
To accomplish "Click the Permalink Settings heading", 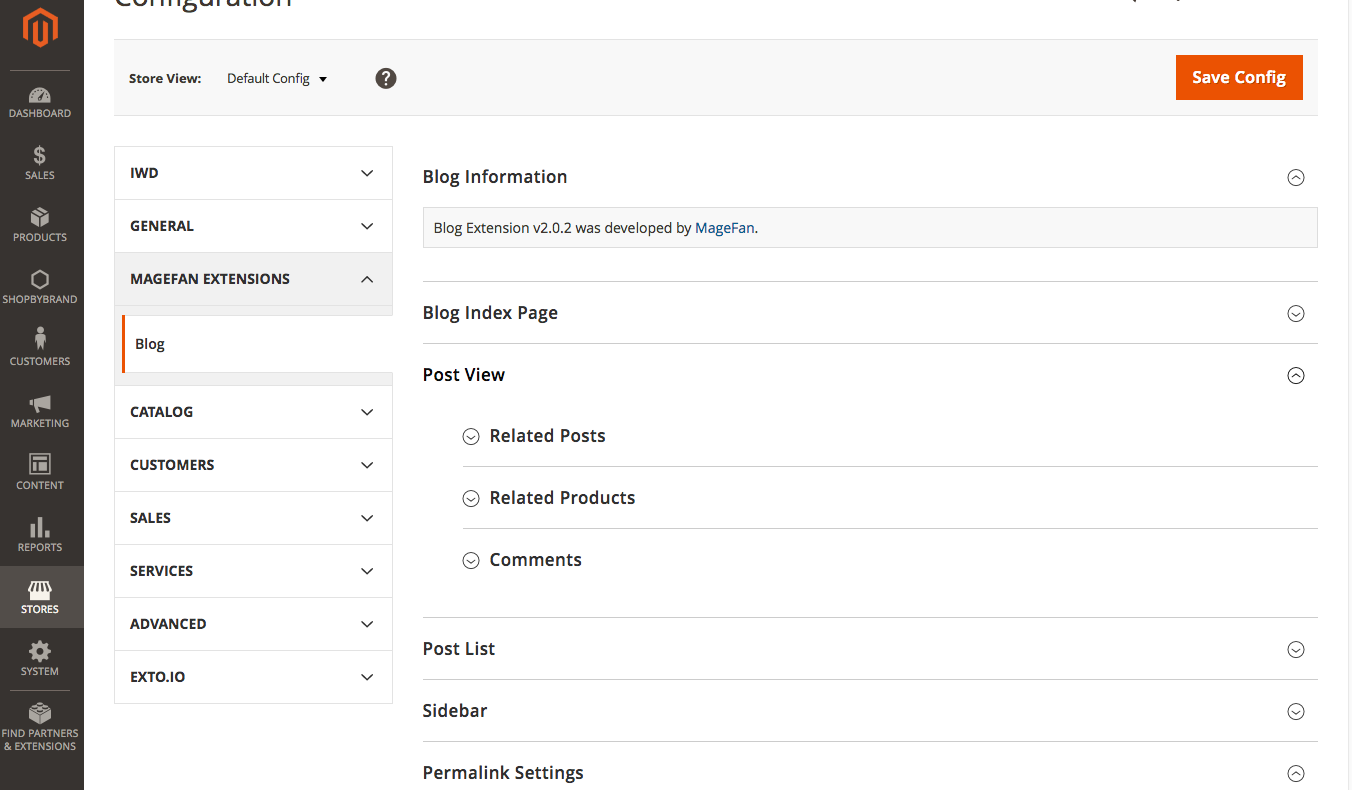I will 503,773.
